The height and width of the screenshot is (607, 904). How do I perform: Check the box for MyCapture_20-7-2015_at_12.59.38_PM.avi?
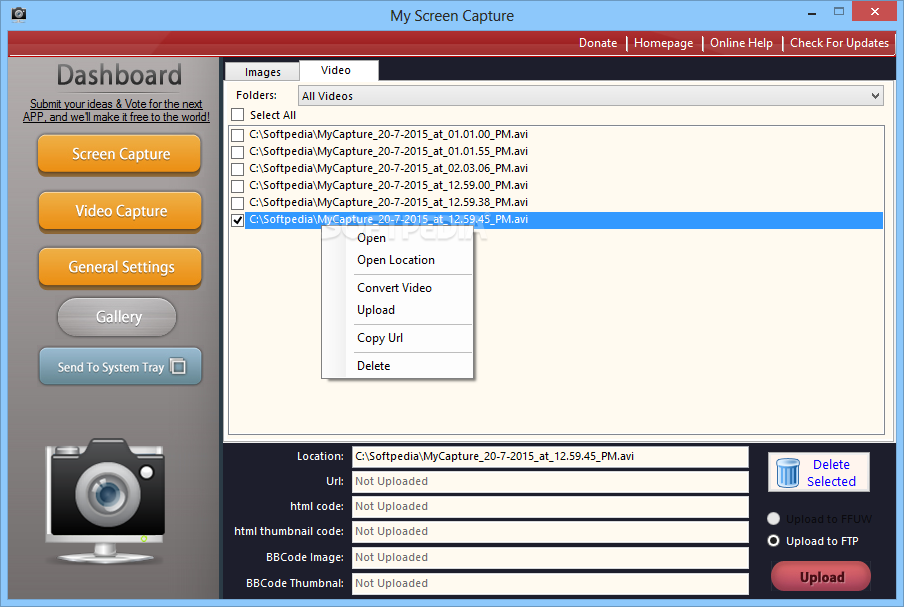(238, 203)
